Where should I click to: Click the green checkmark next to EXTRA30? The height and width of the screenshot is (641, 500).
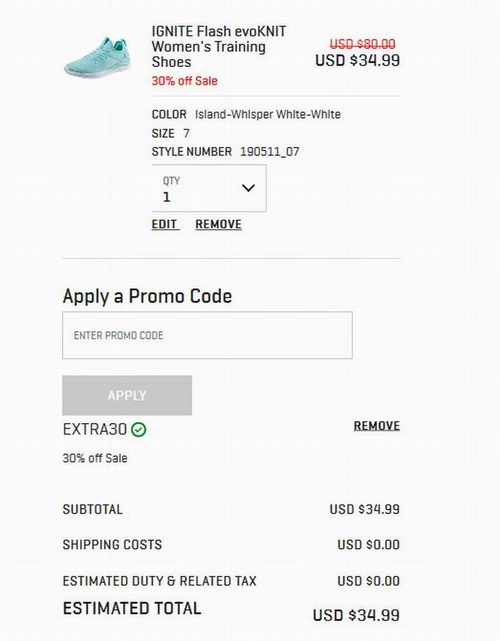[x=139, y=430]
